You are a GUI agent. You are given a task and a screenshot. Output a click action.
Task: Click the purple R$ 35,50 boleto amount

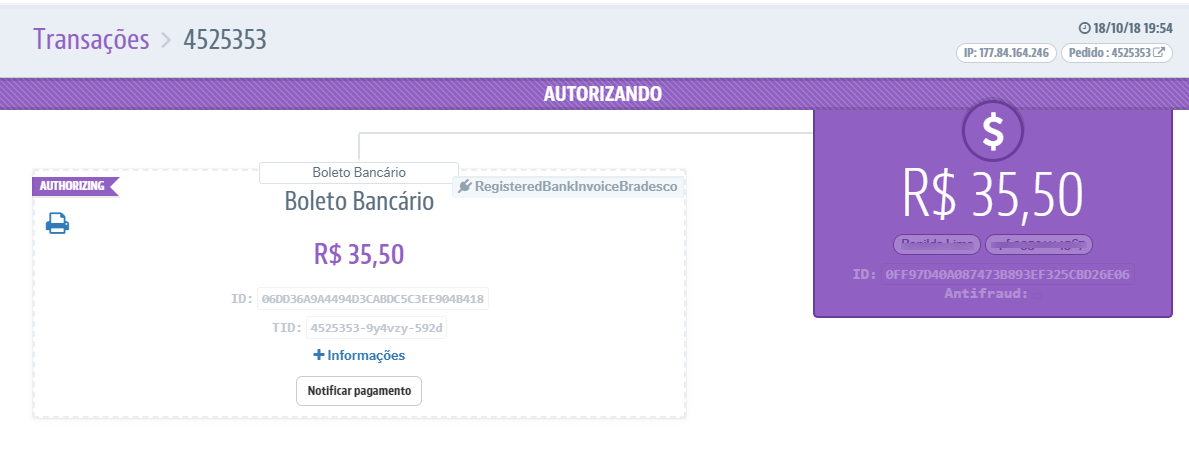click(359, 254)
